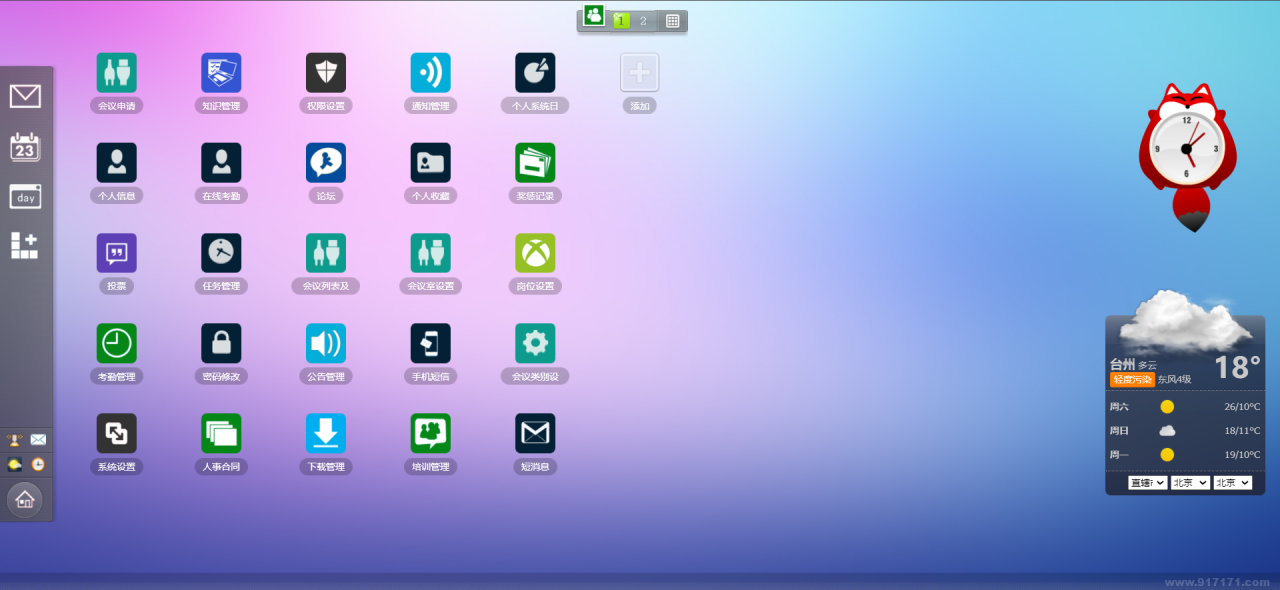Click the fox clock widget
Image resolution: width=1280 pixels, height=590 pixels.
[x=1187, y=150]
